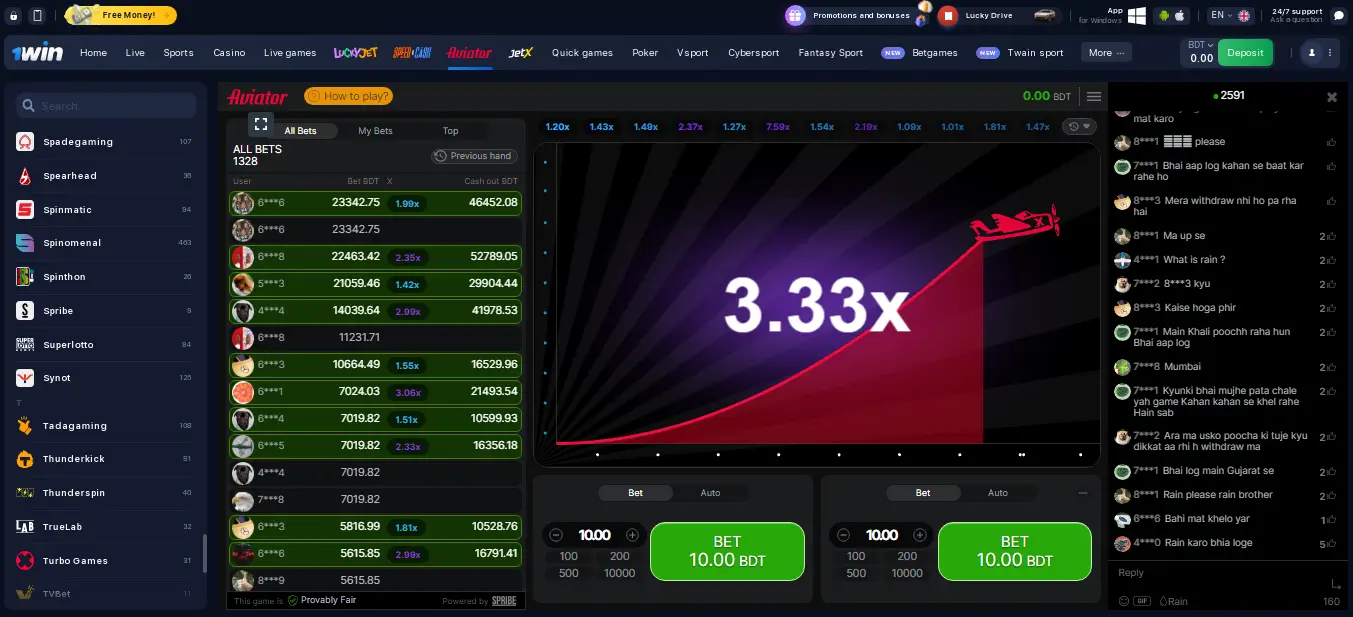Click the Windows app download icon
The image size is (1353, 617).
click(1137, 16)
